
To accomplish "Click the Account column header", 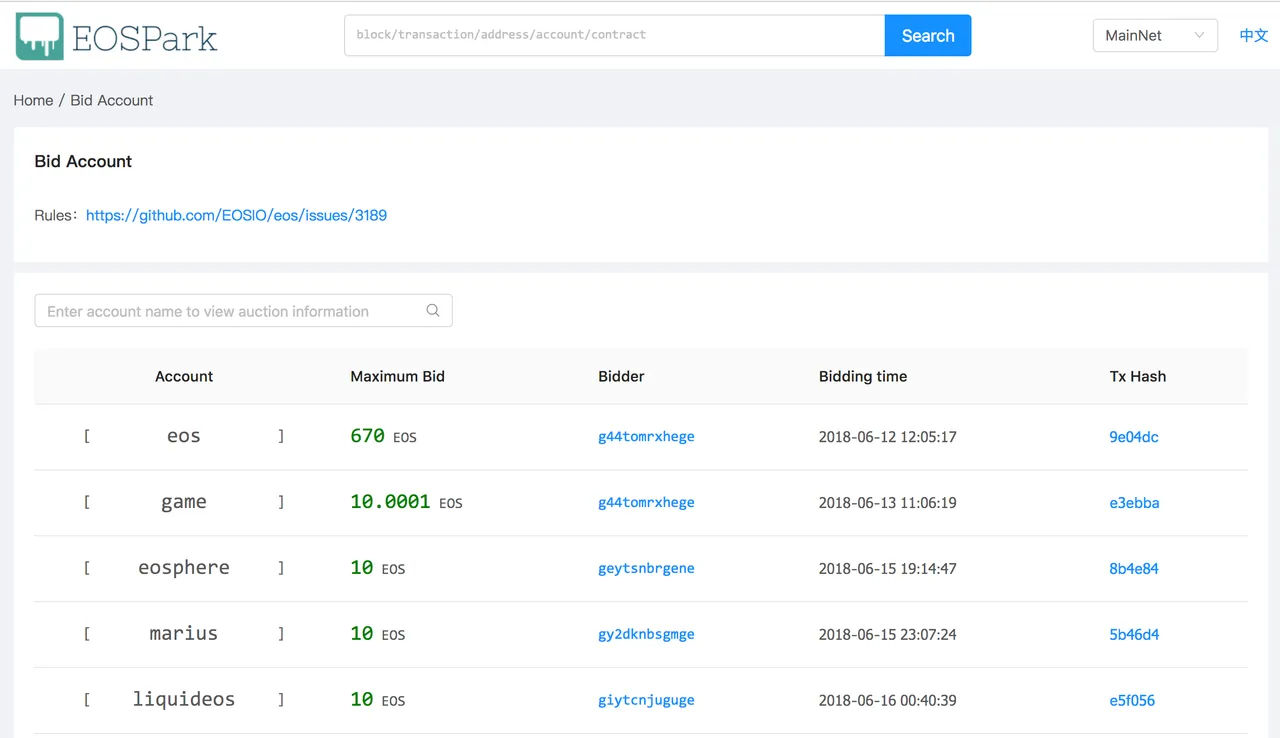I will [184, 377].
